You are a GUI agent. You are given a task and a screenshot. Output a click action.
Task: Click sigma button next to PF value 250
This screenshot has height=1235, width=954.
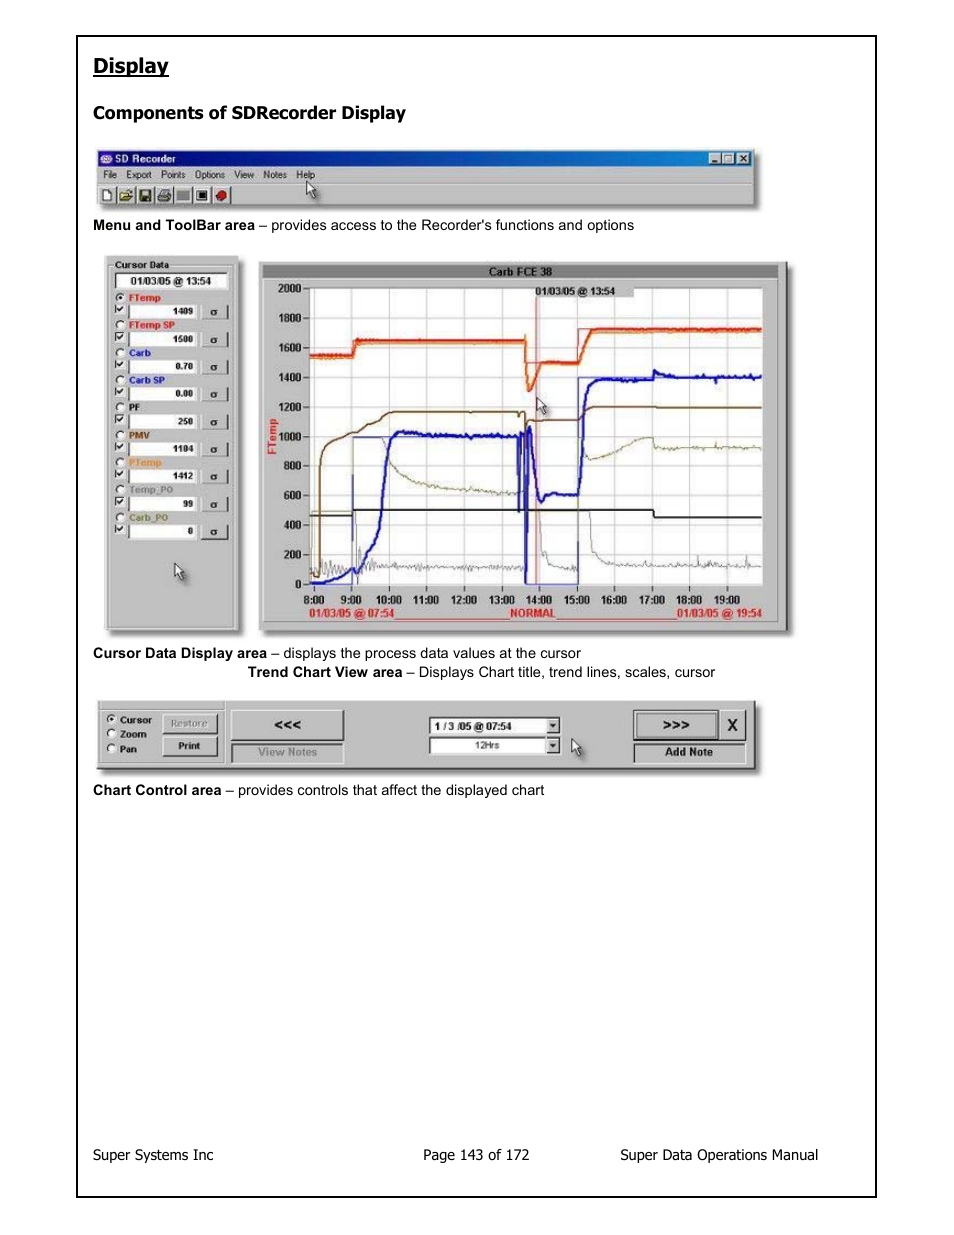tap(214, 422)
